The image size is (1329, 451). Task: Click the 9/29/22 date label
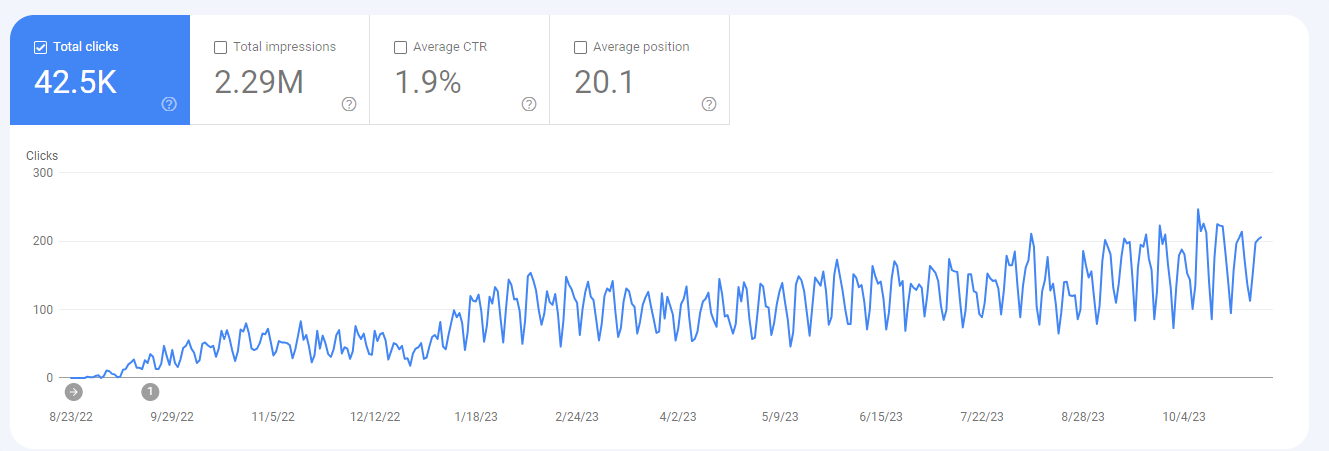tap(172, 417)
